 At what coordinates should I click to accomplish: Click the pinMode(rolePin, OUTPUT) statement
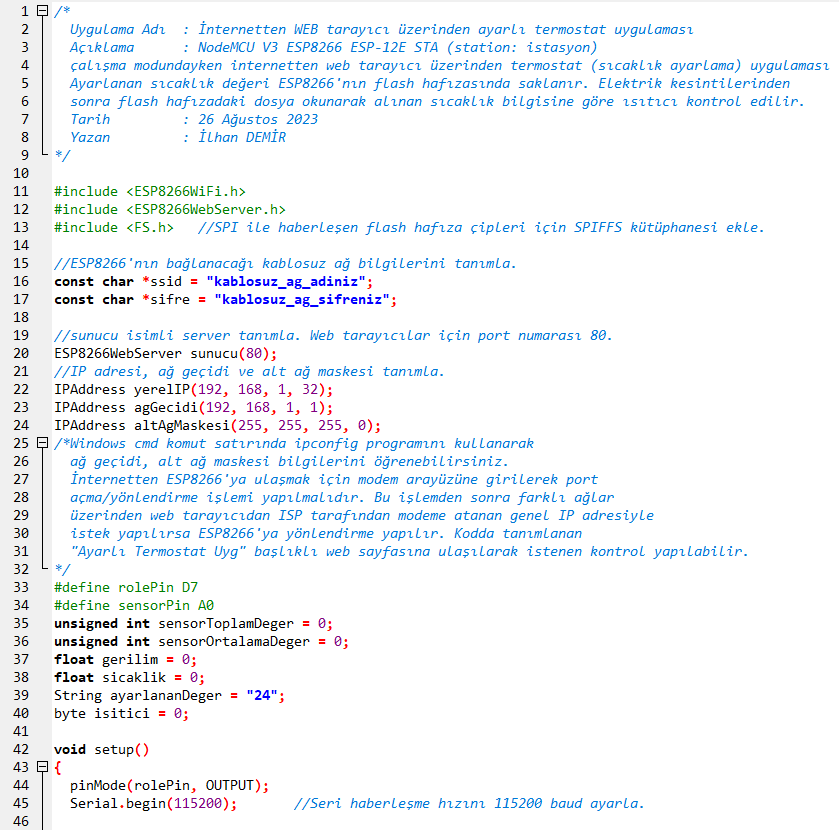(168, 785)
